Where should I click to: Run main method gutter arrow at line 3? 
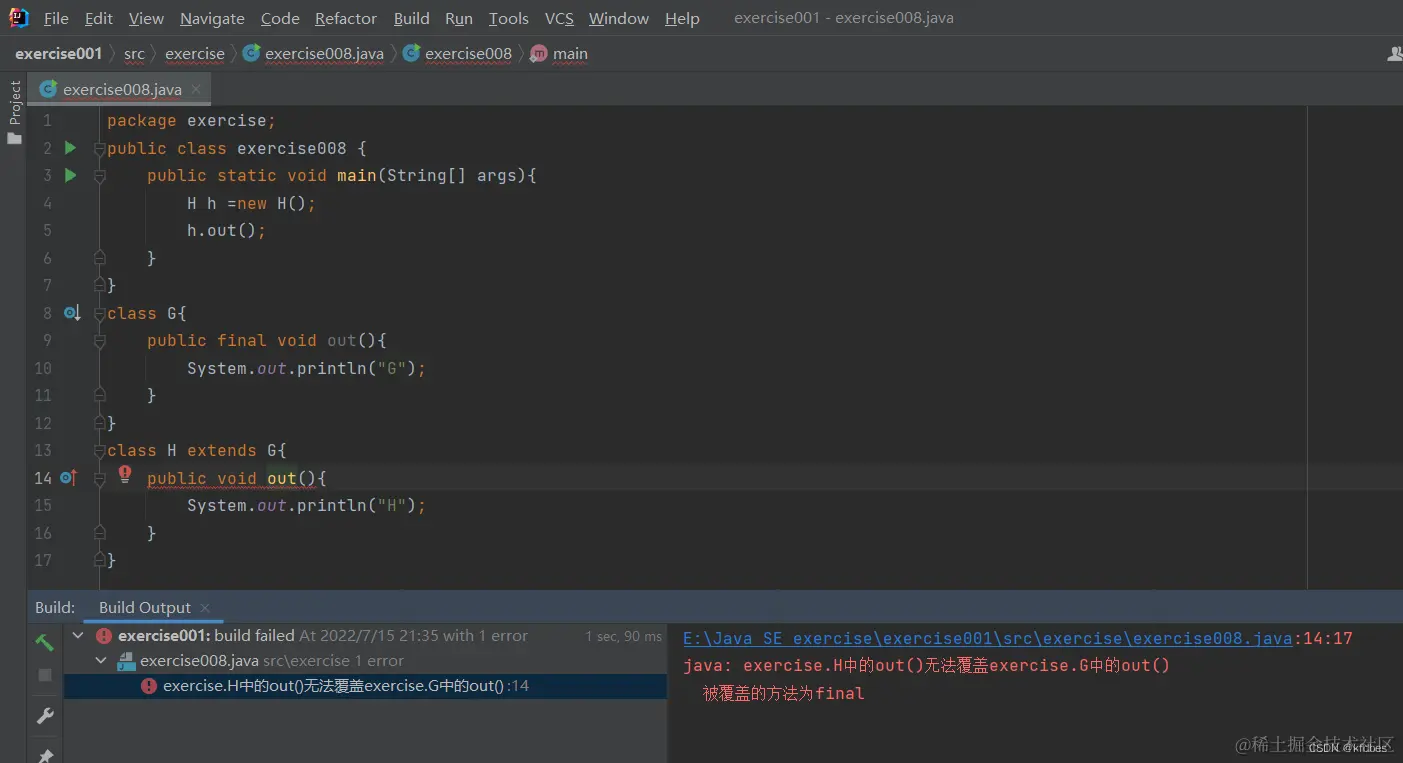click(x=70, y=175)
